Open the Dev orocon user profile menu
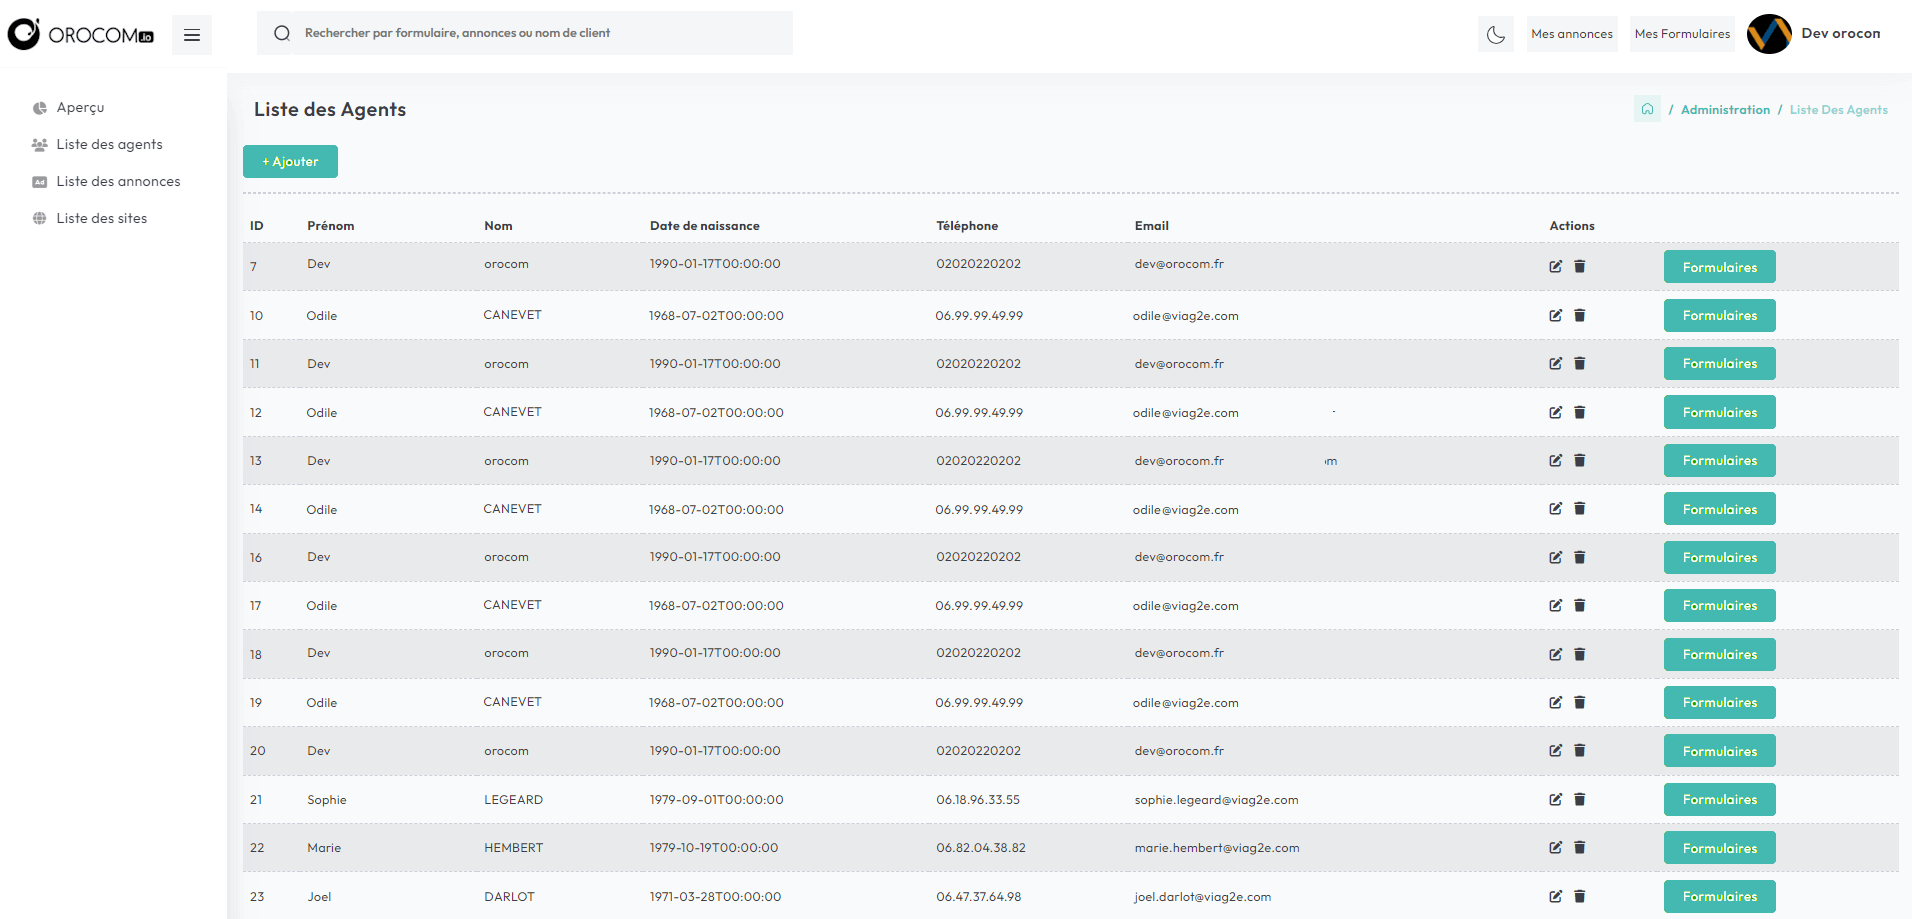 pos(1815,34)
